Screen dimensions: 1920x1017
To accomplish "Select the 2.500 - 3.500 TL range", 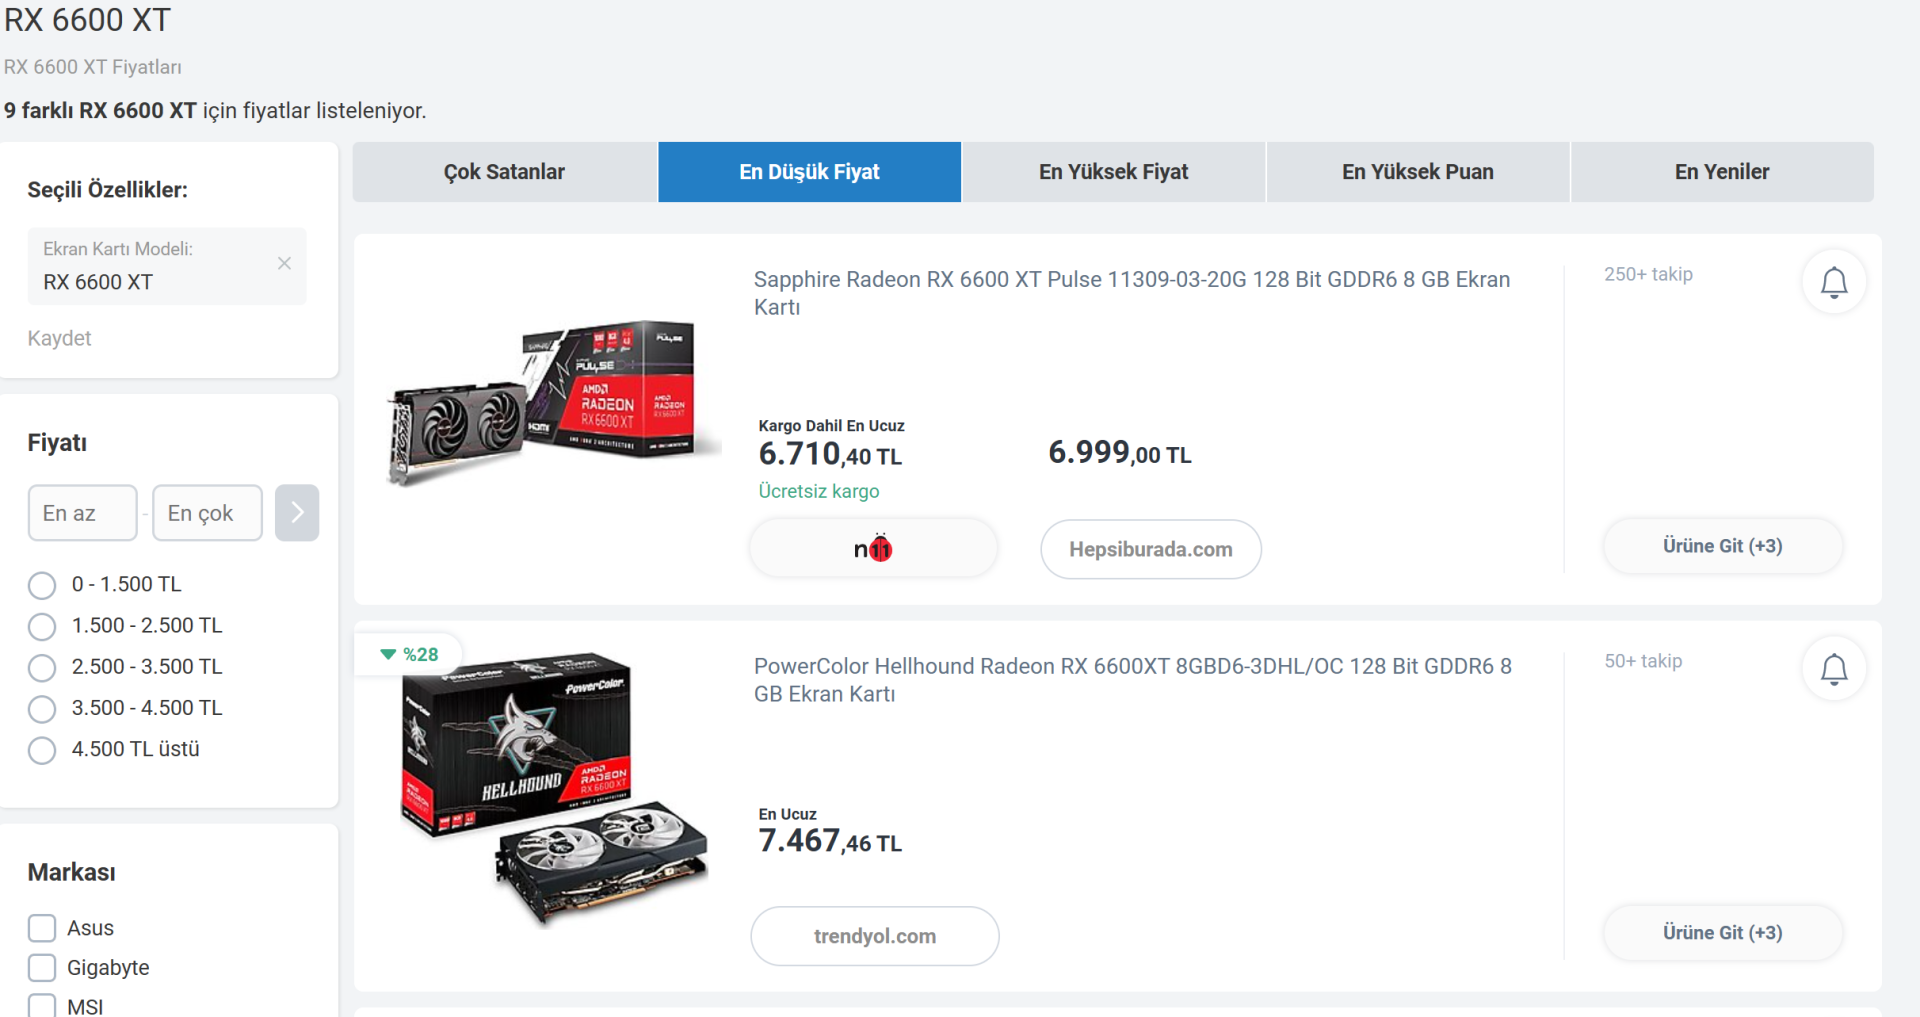I will point(42,667).
